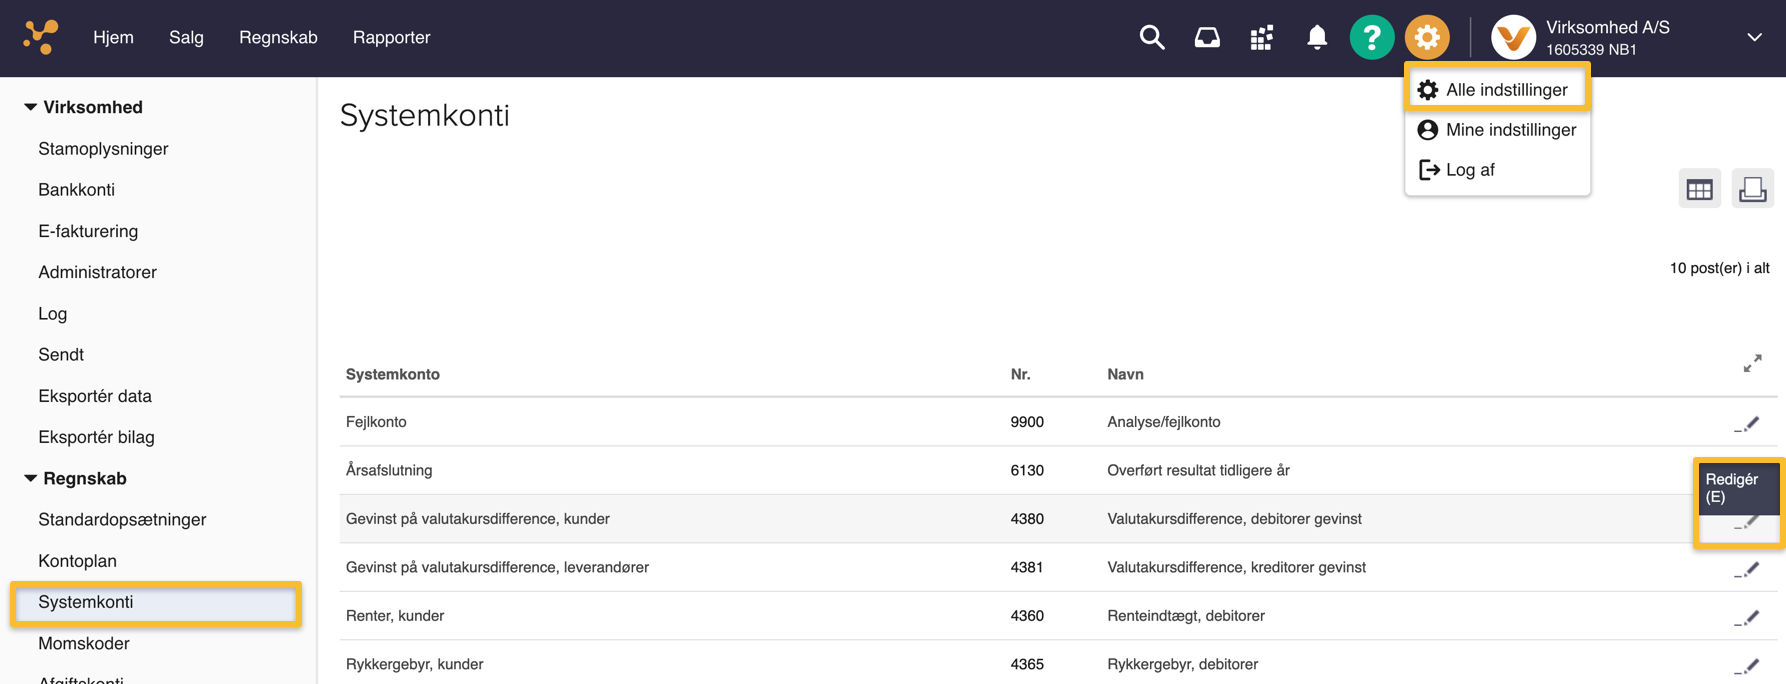Click the orange settings gear icon
The width and height of the screenshot is (1786, 684).
point(1427,38)
